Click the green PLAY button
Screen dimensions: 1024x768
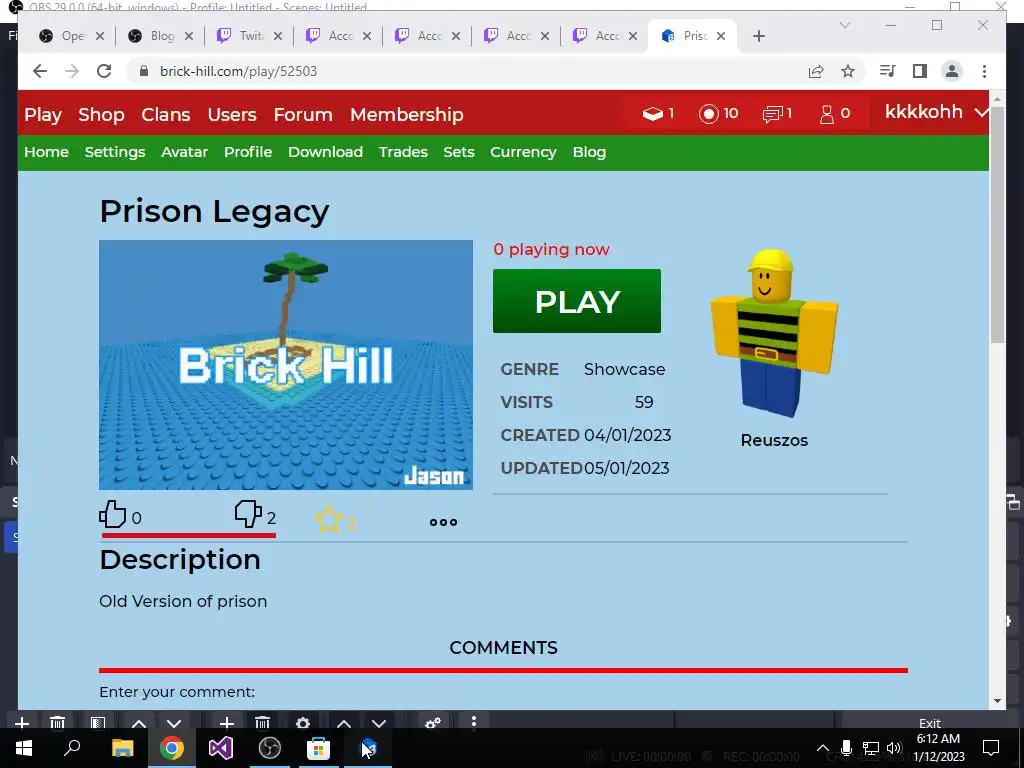pyautogui.click(x=577, y=301)
